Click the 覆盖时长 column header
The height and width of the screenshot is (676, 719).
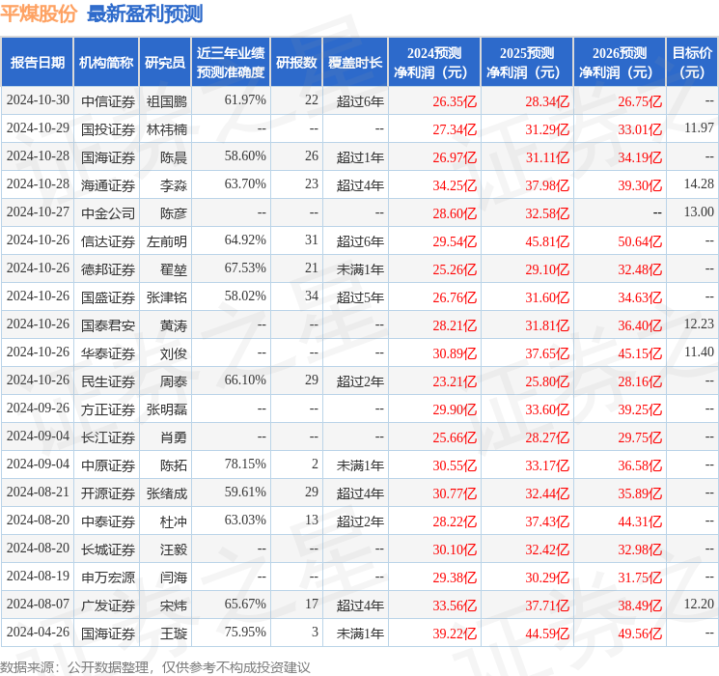point(355,62)
